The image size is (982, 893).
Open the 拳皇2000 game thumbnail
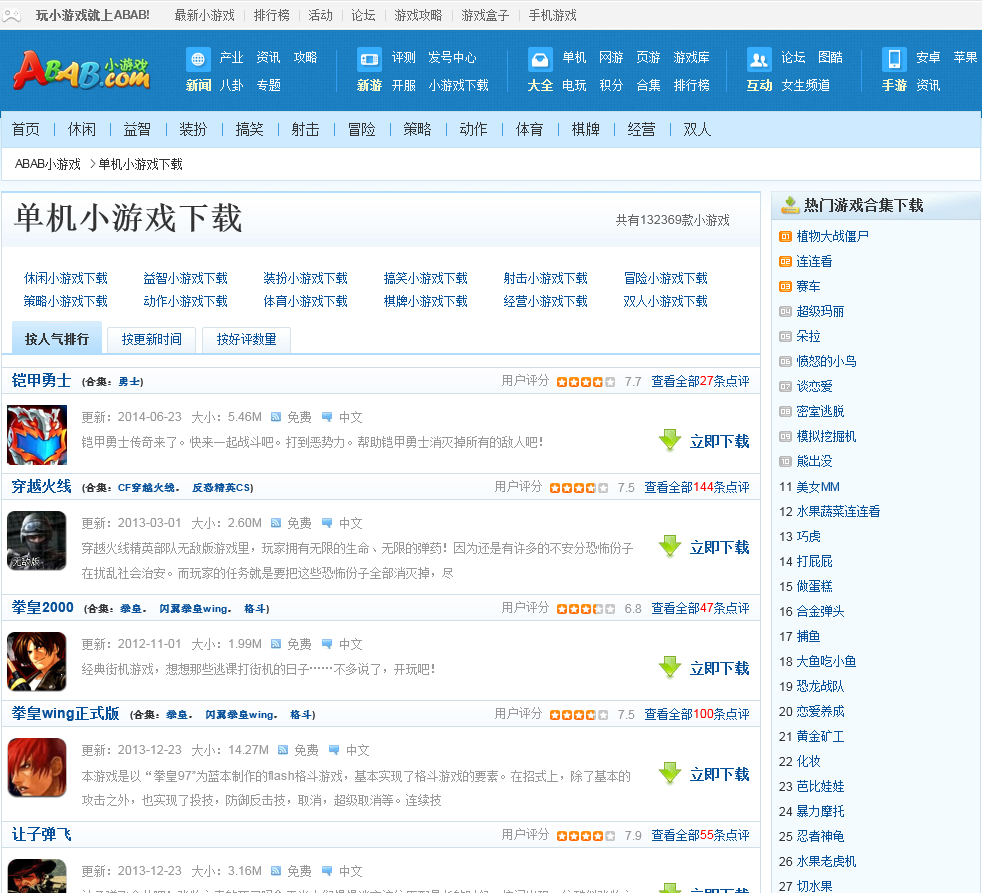tap(37, 661)
